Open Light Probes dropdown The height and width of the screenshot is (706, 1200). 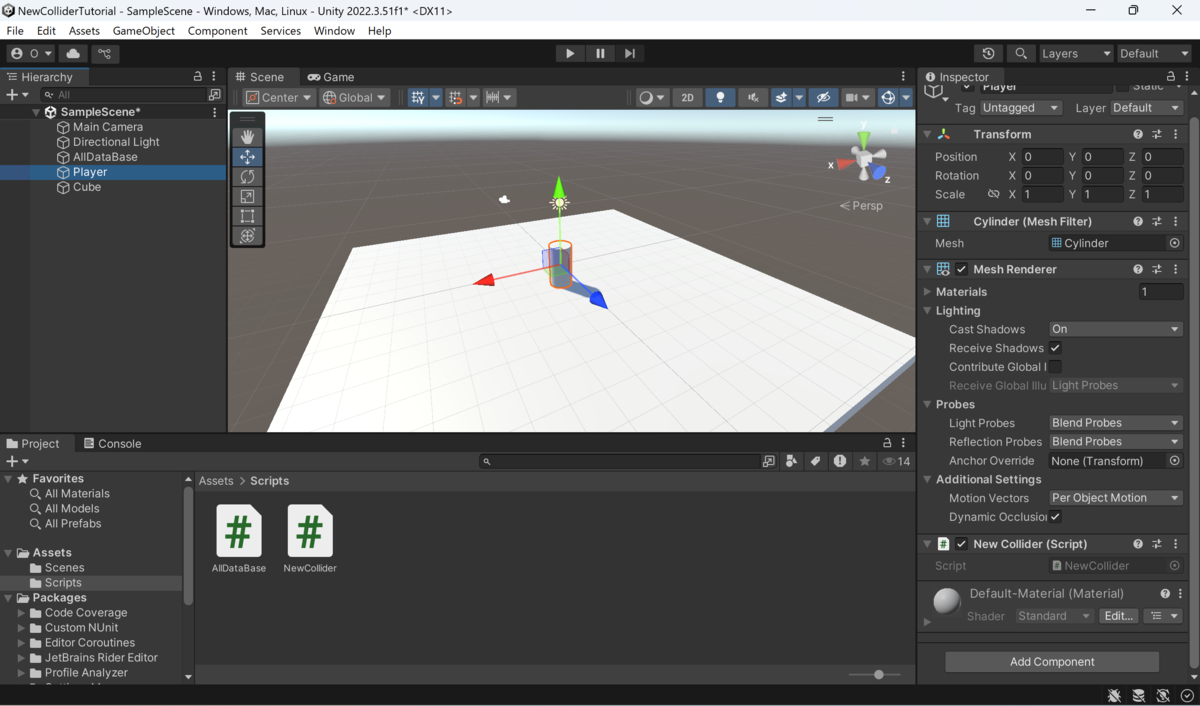[1115, 423]
